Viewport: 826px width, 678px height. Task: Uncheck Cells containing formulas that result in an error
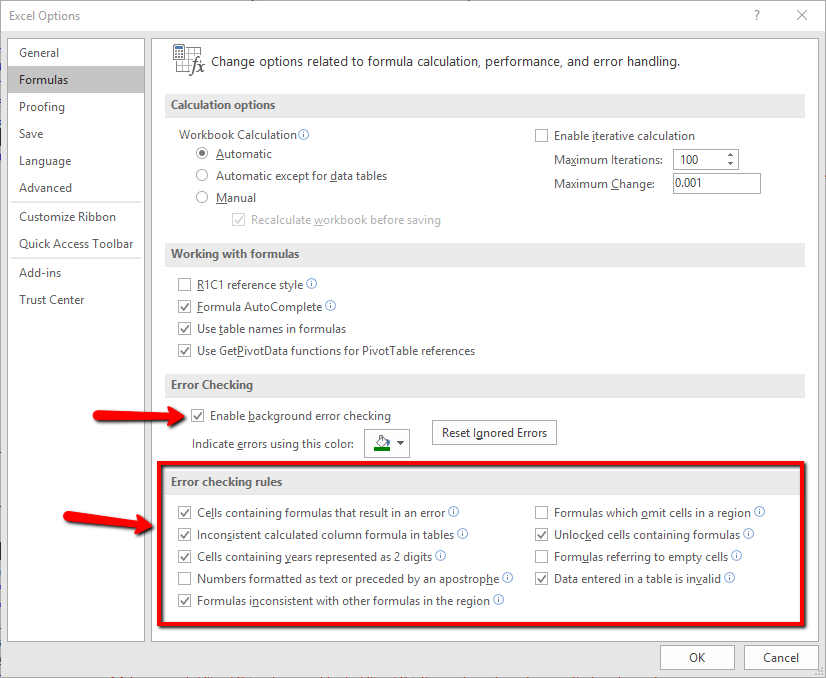pyautogui.click(x=184, y=513)
